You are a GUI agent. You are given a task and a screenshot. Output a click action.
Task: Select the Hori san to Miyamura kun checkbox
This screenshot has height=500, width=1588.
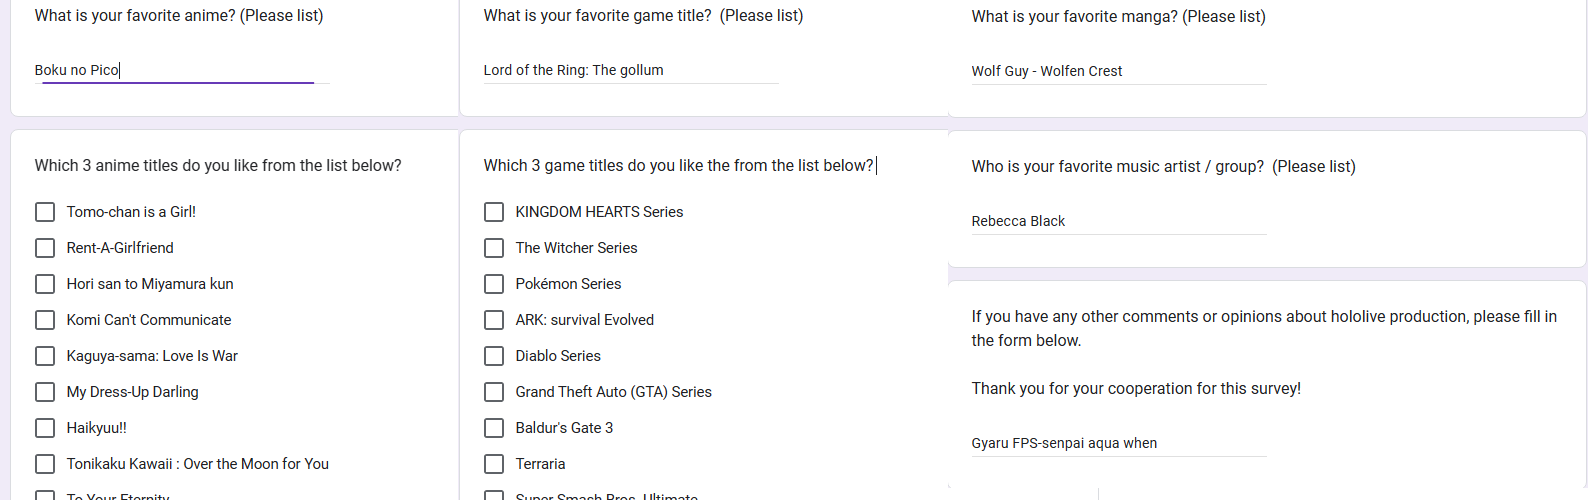(x=45, y=284)
